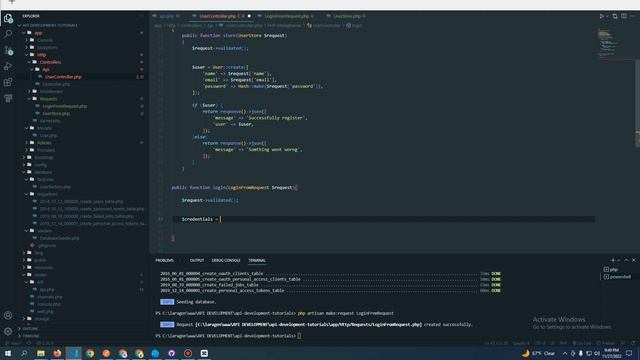Screen dimensions: 640x360
Task: Open Firefox from taskbar
Action: (x=57, y=353)
